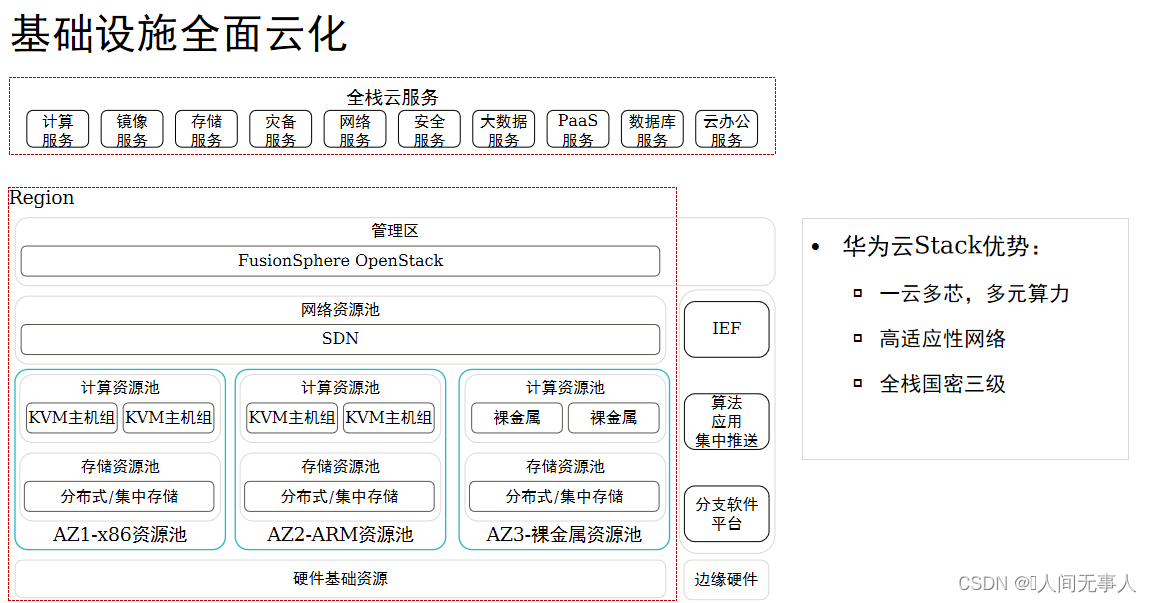Image resolution: width=1152 pixels, height=603 pixels.
Task: Select the 管理区 heading
Action: tap(395, 231)
